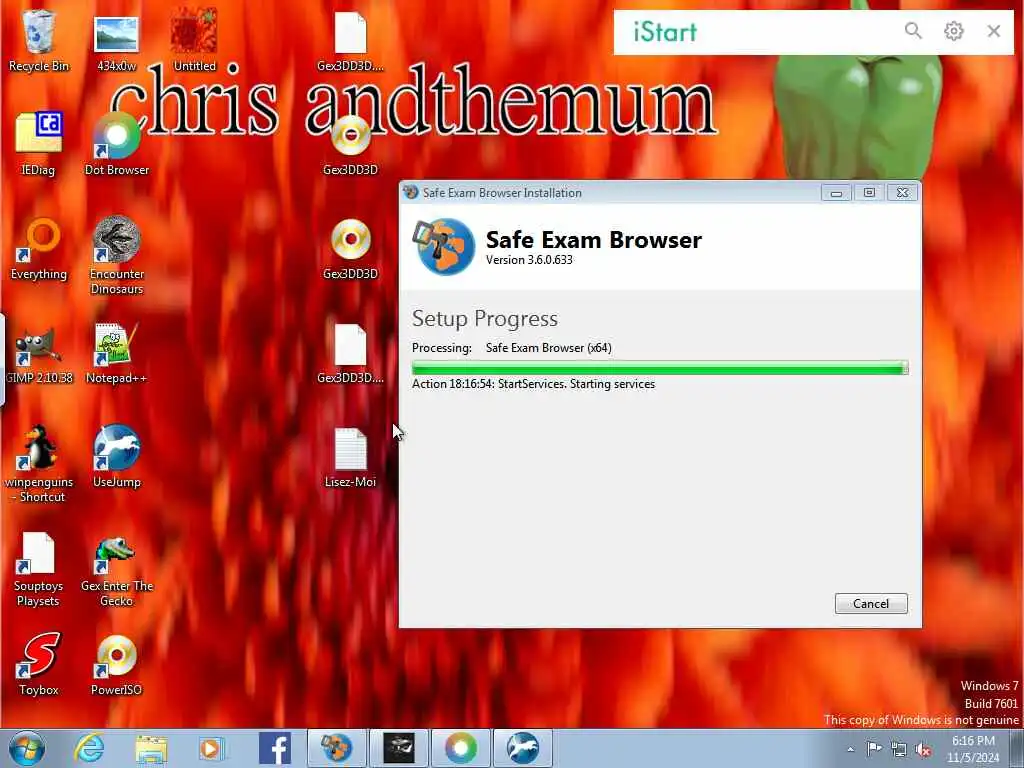Open Encounter Dinosaurs desktop shortcut
The width and height of the screenshot is (1024, 768).
[x=116, y=255]
